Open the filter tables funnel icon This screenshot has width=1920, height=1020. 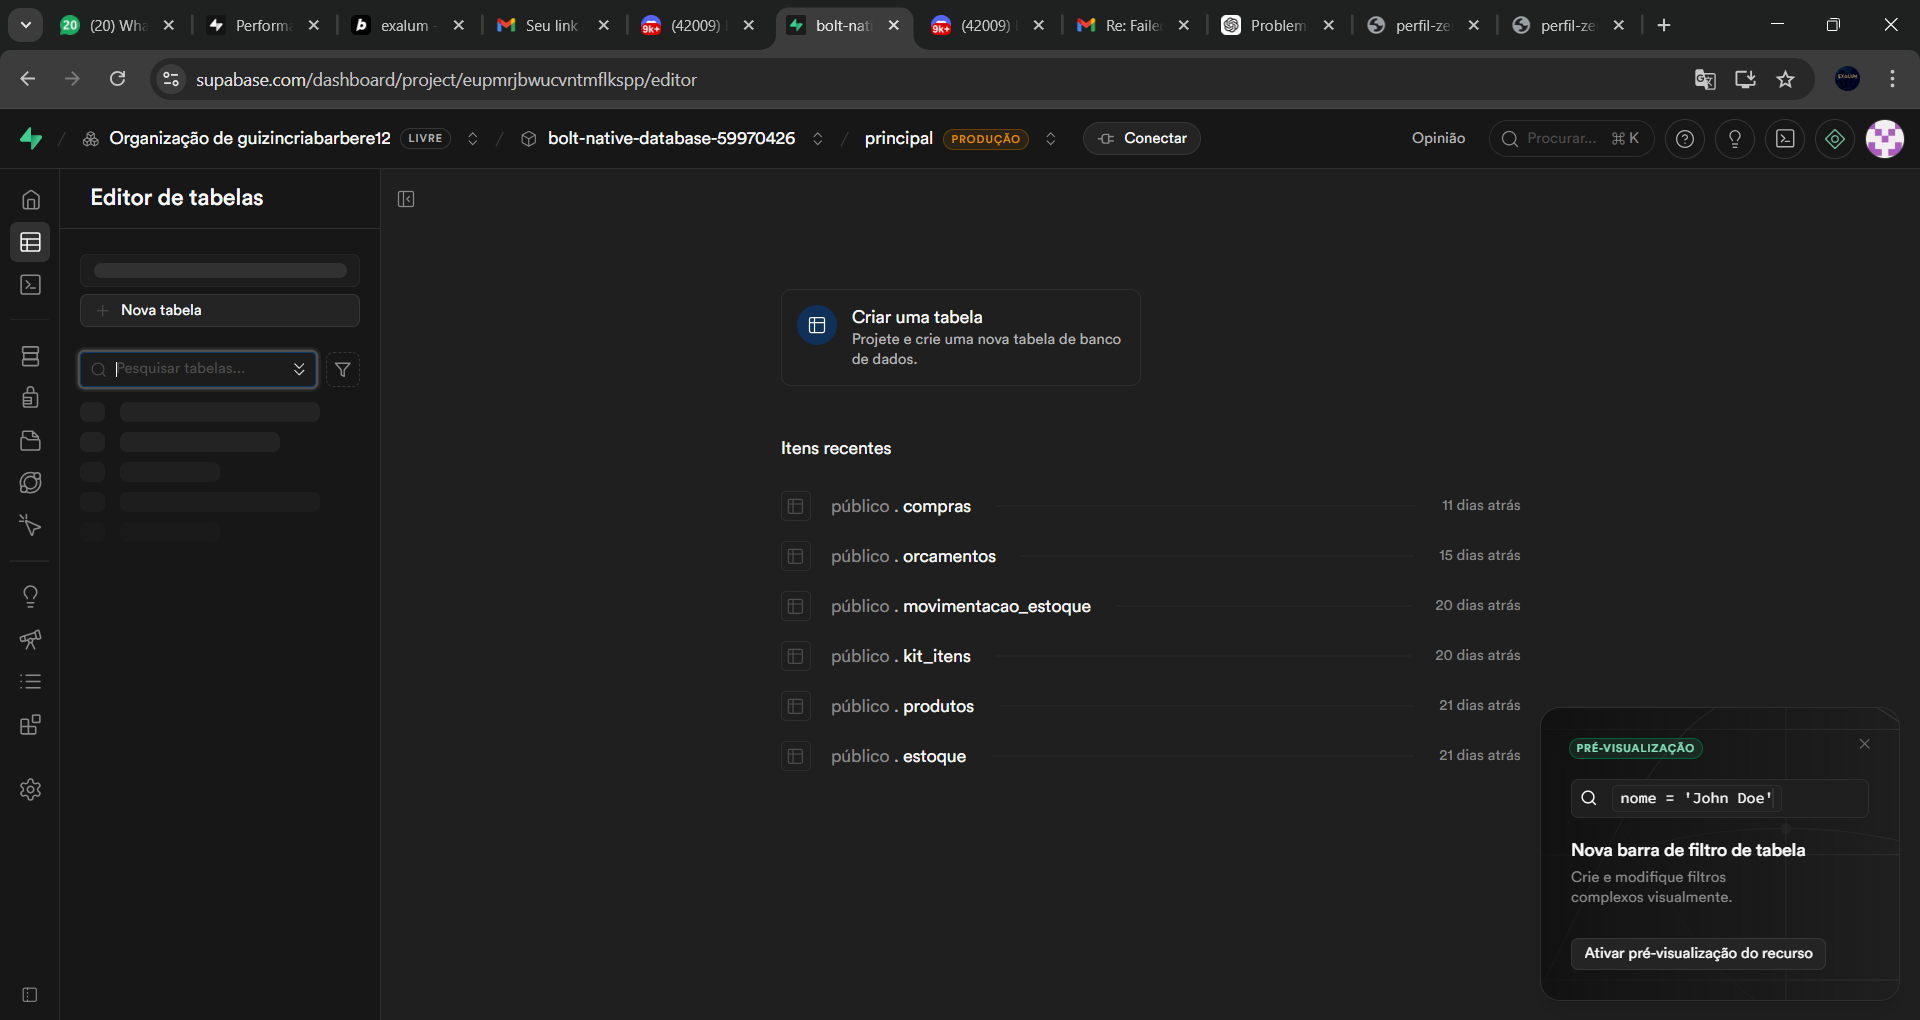pos(343,370)
